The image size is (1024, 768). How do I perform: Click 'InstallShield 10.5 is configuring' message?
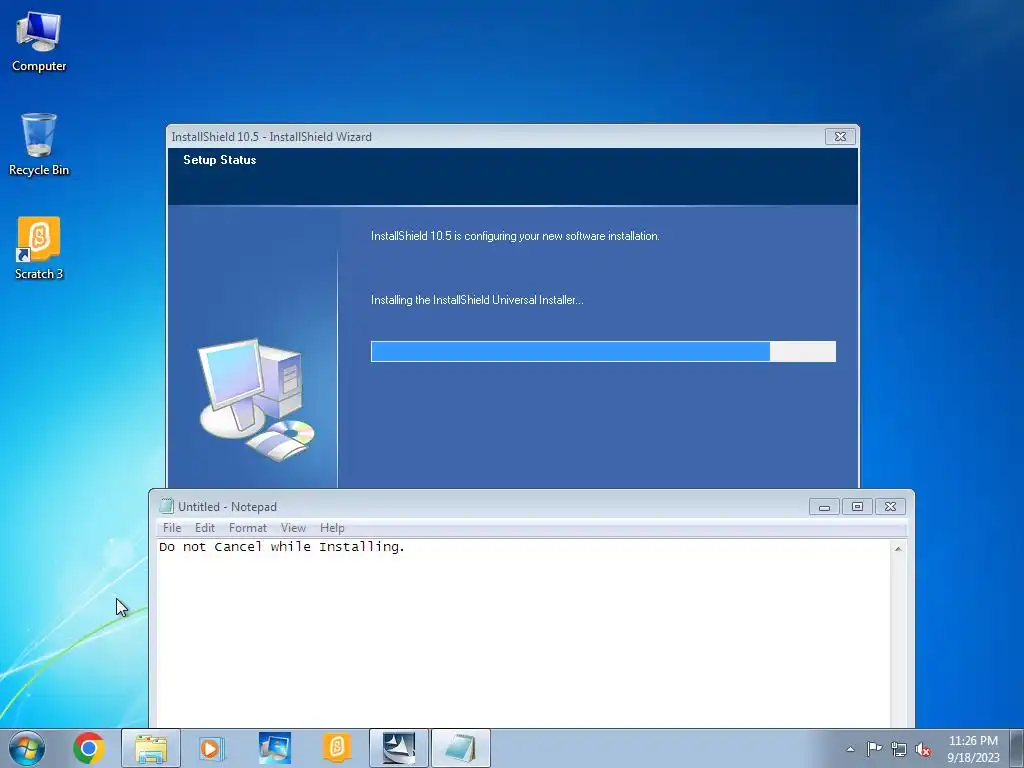(x=515, y=236)
